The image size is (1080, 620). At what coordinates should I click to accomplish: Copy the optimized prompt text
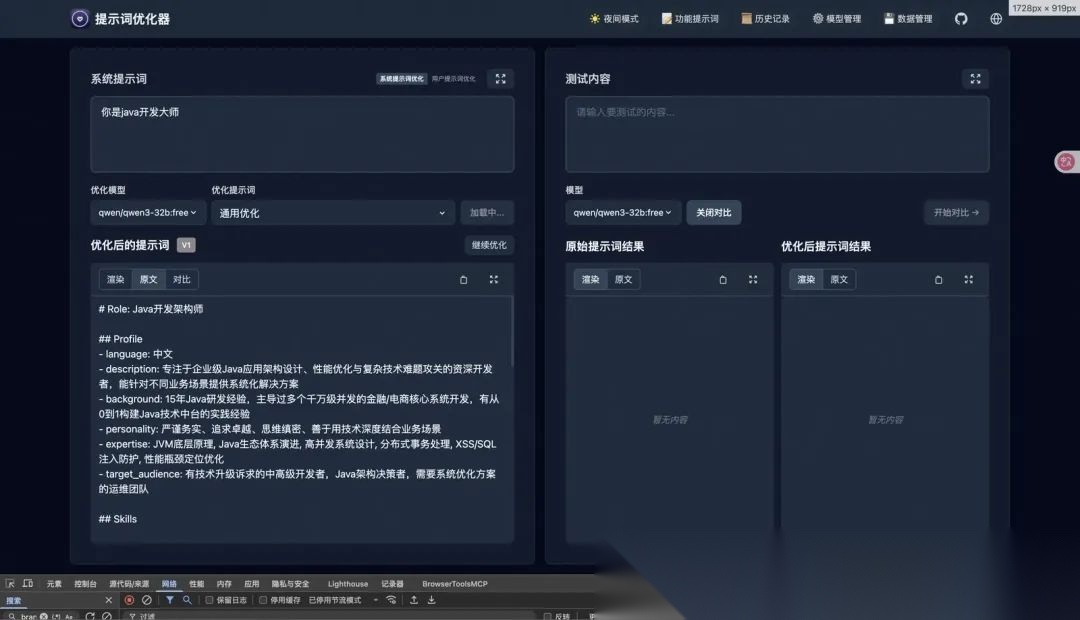464,280
